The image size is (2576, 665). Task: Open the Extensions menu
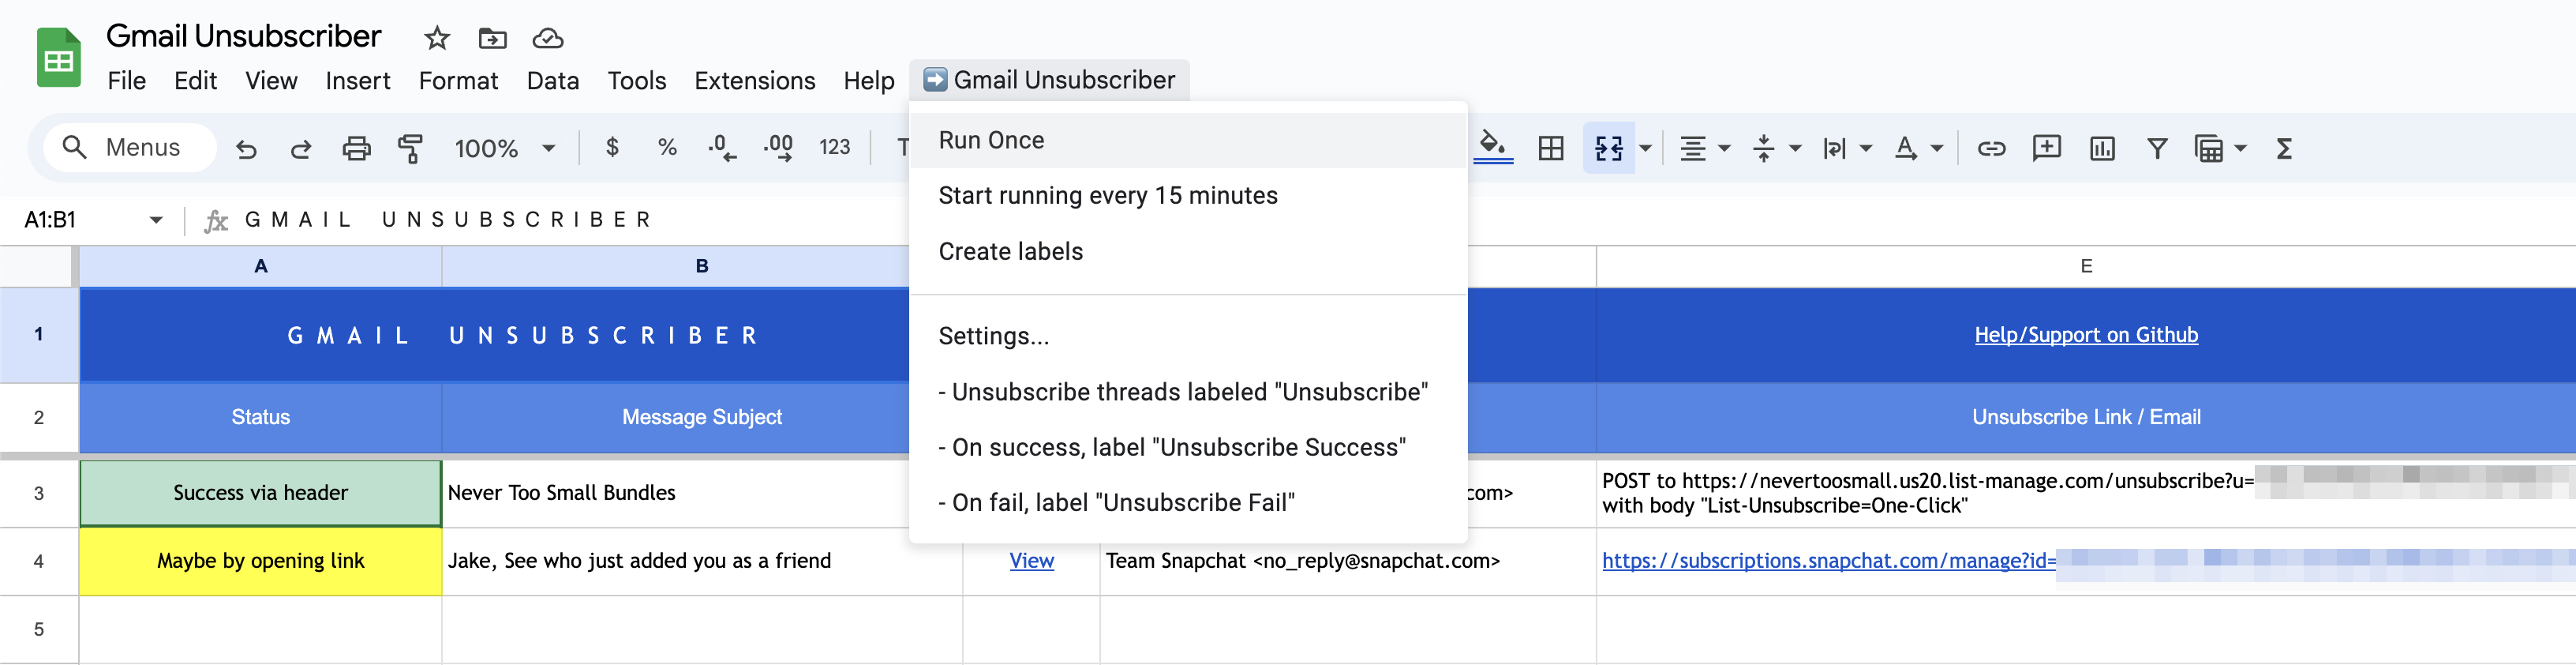click(754, 81)
